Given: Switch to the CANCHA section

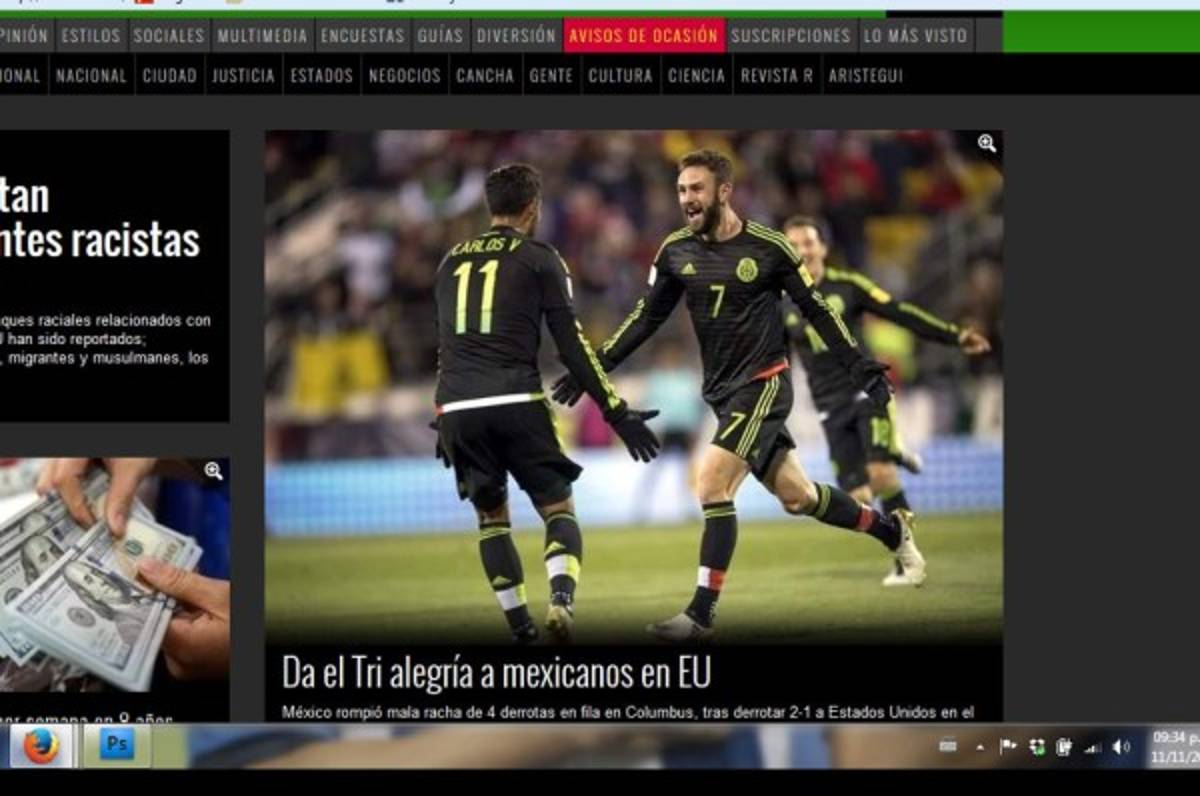Looking at the screenshot, I should (485, 74).
